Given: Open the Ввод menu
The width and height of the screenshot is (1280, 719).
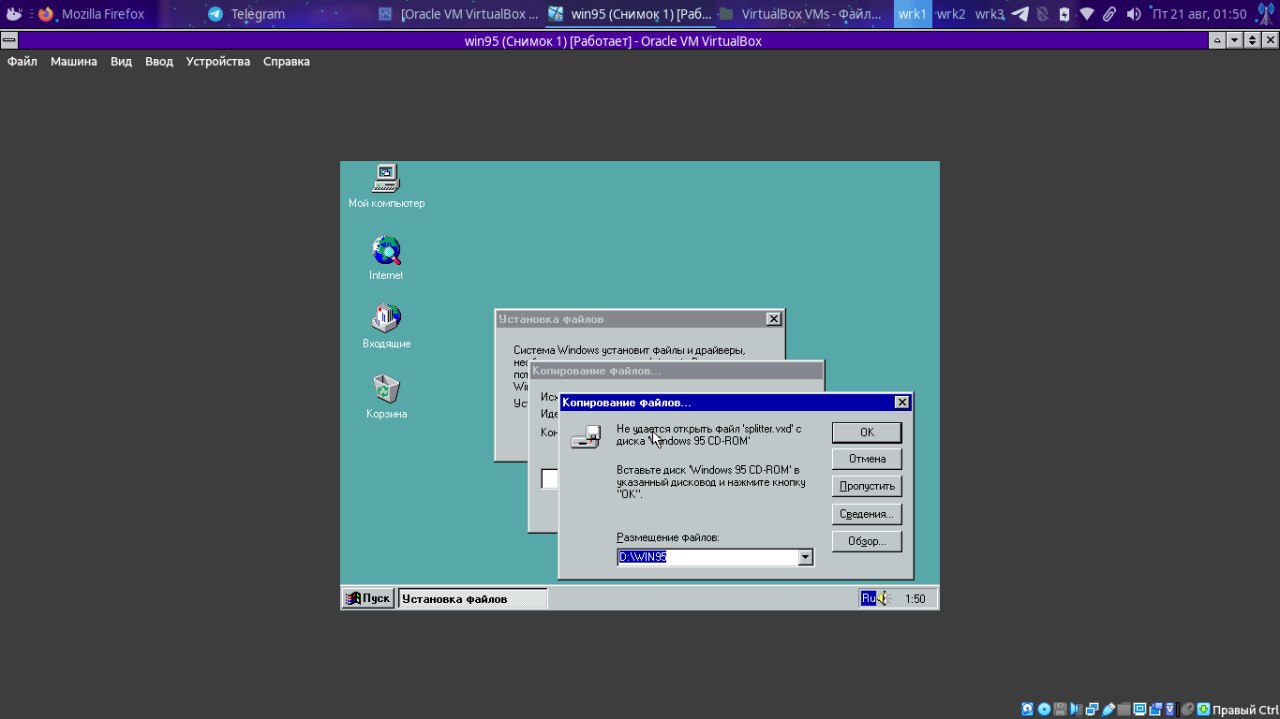Looking at the screenshot, I should (159, 61).
